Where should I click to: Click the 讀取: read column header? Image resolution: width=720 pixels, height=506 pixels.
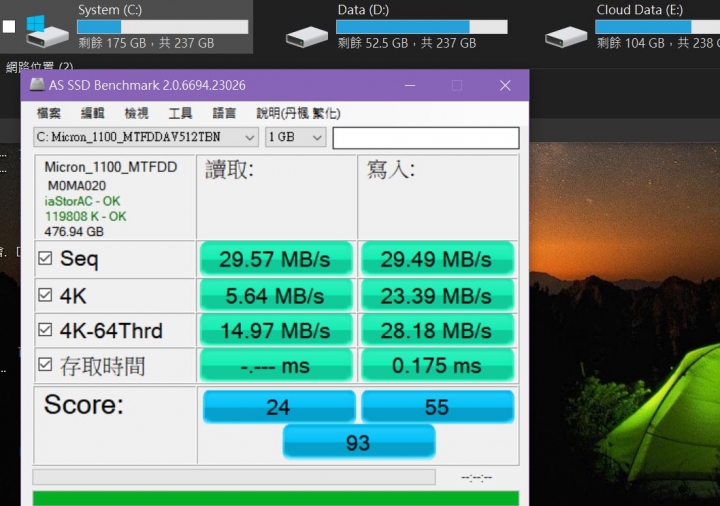pyautogui.click(x=229, y=170)
